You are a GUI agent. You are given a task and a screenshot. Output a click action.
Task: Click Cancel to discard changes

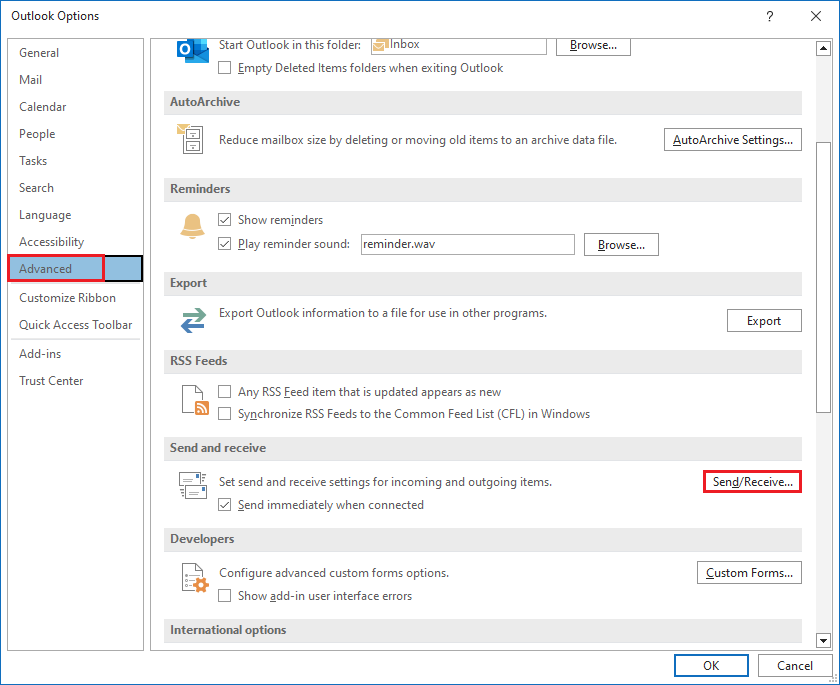pyautogui.click(x=794, y=665)
